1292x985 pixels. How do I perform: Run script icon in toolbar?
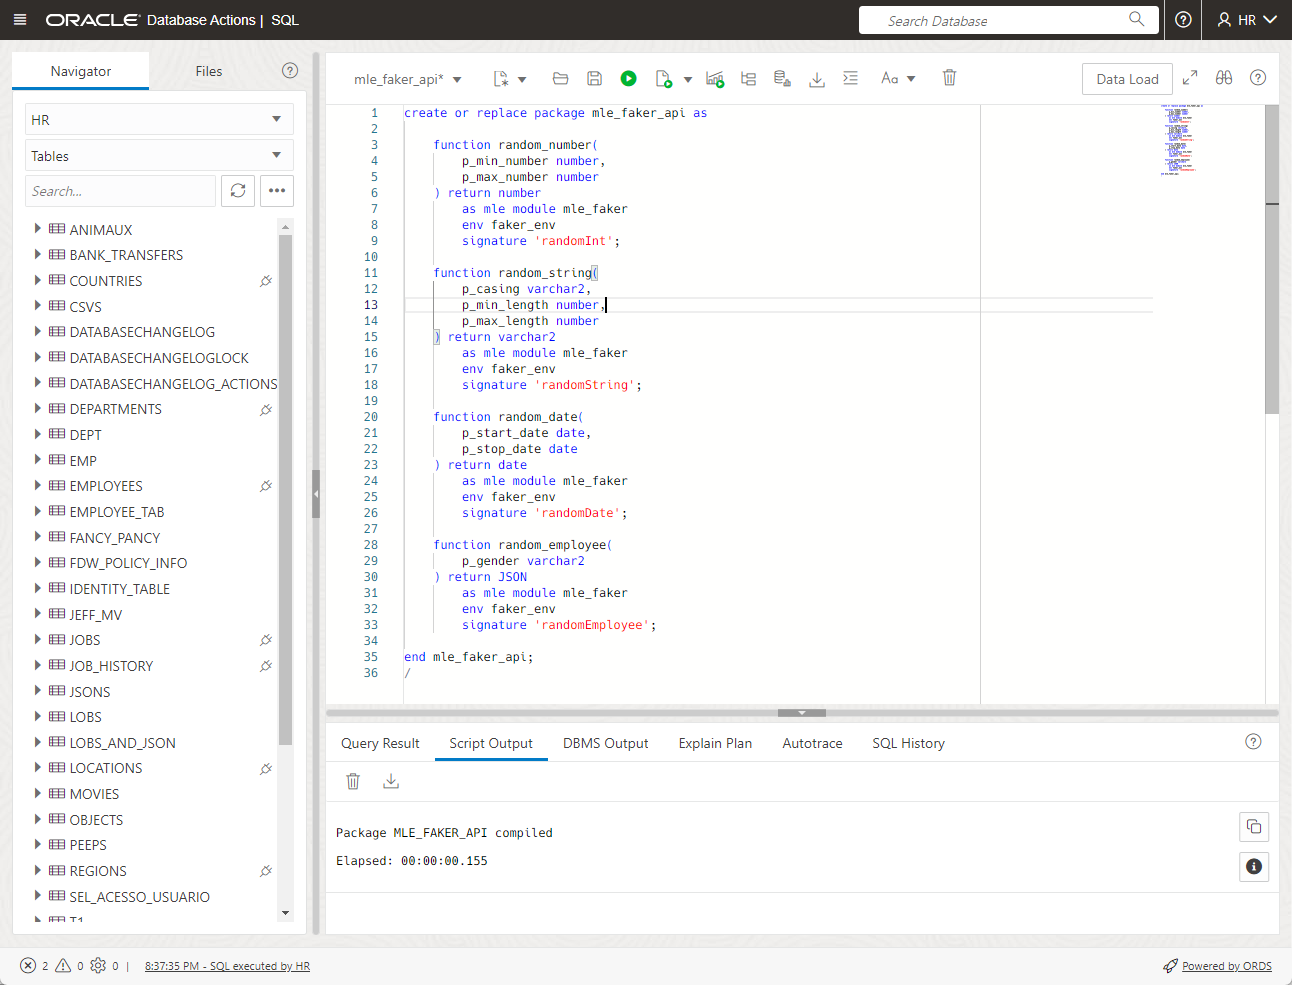coord(663,79)
